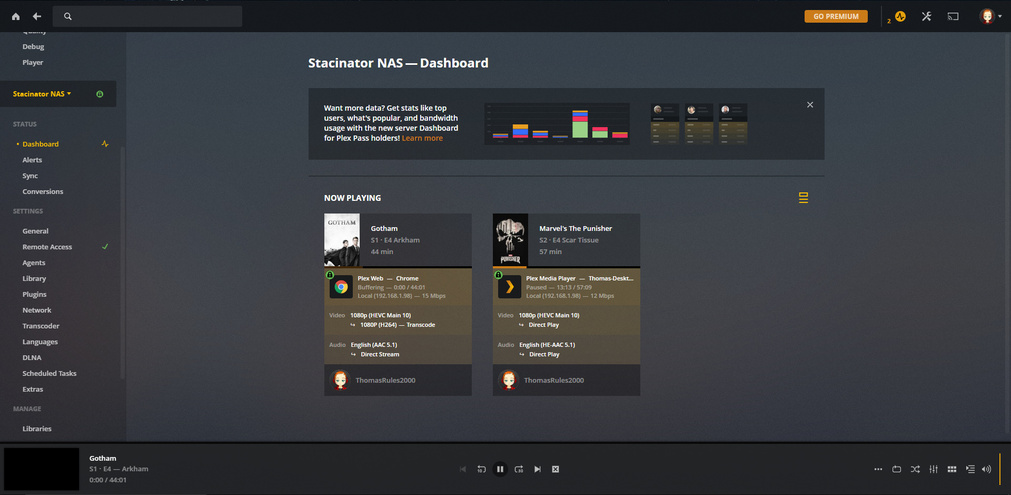Click Gotham title in player bar

tap(103, 458)
